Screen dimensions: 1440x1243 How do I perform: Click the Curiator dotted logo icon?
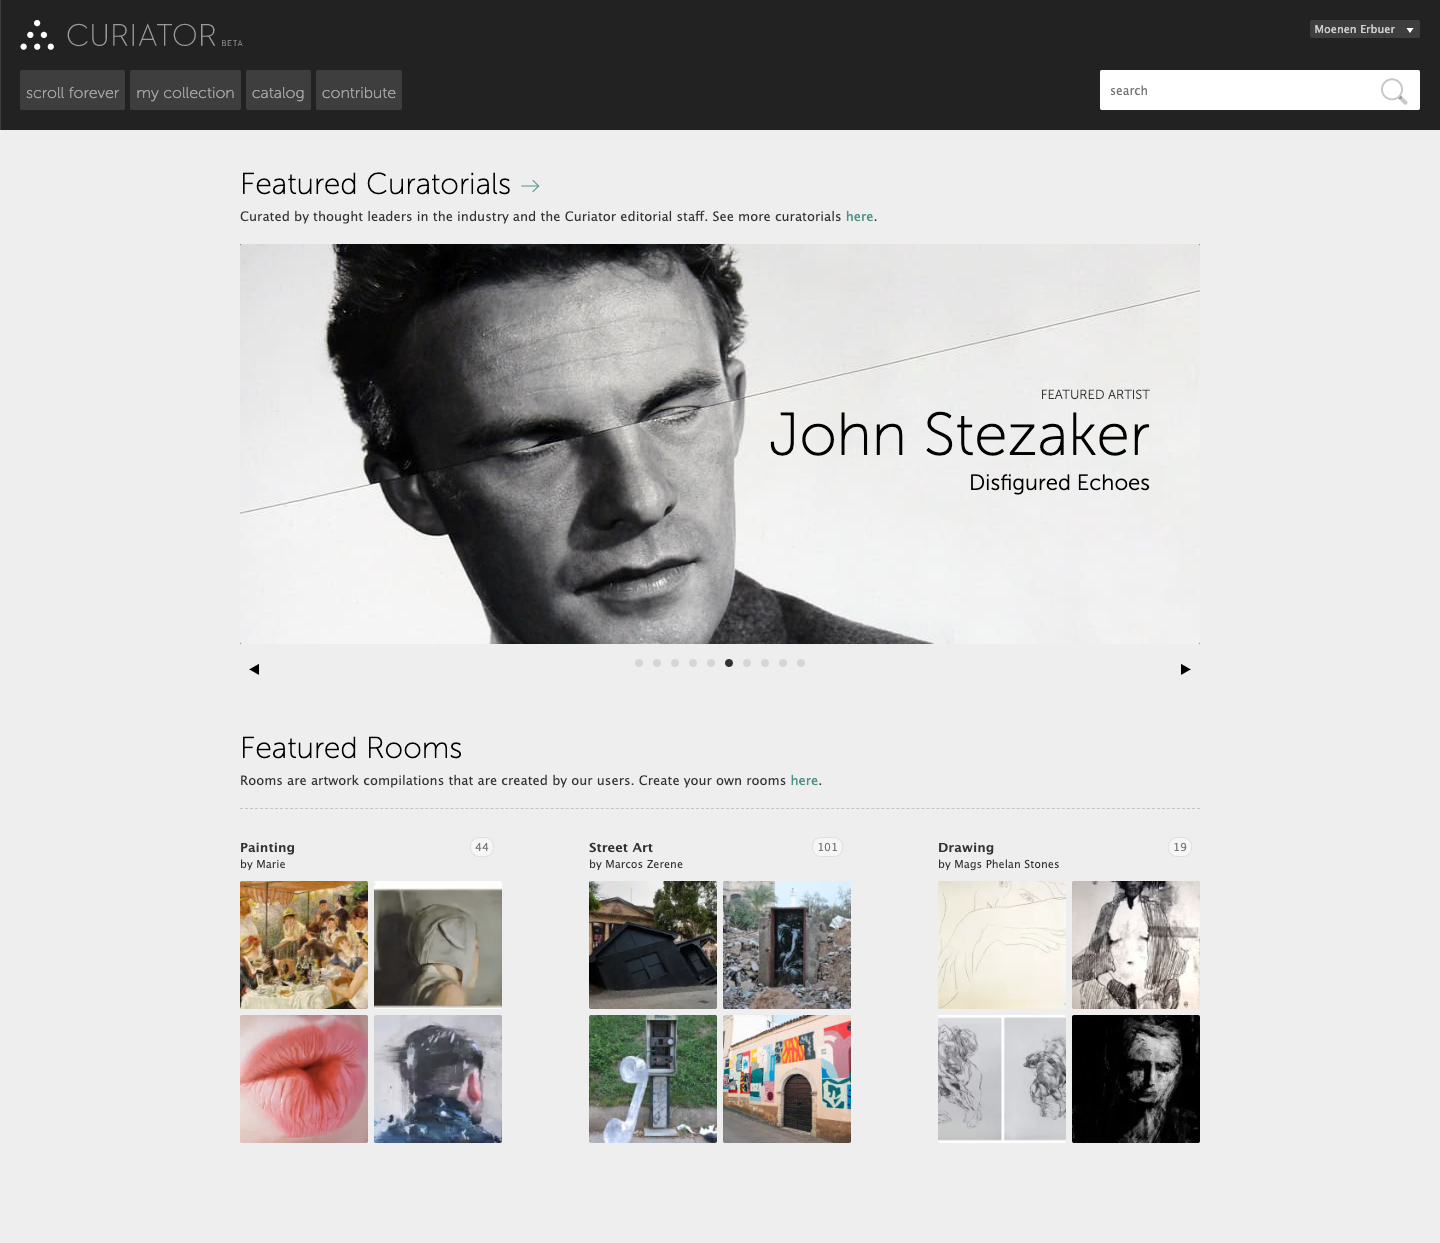point(37,35)
